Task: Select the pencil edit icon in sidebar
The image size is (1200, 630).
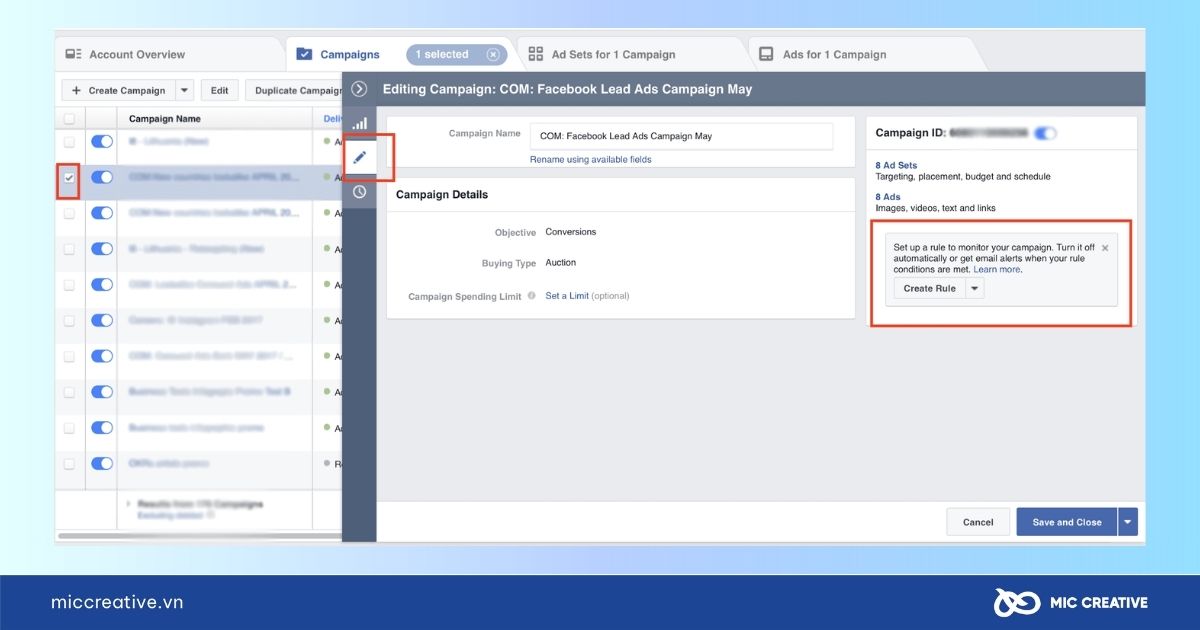Action: pos(360,157)
